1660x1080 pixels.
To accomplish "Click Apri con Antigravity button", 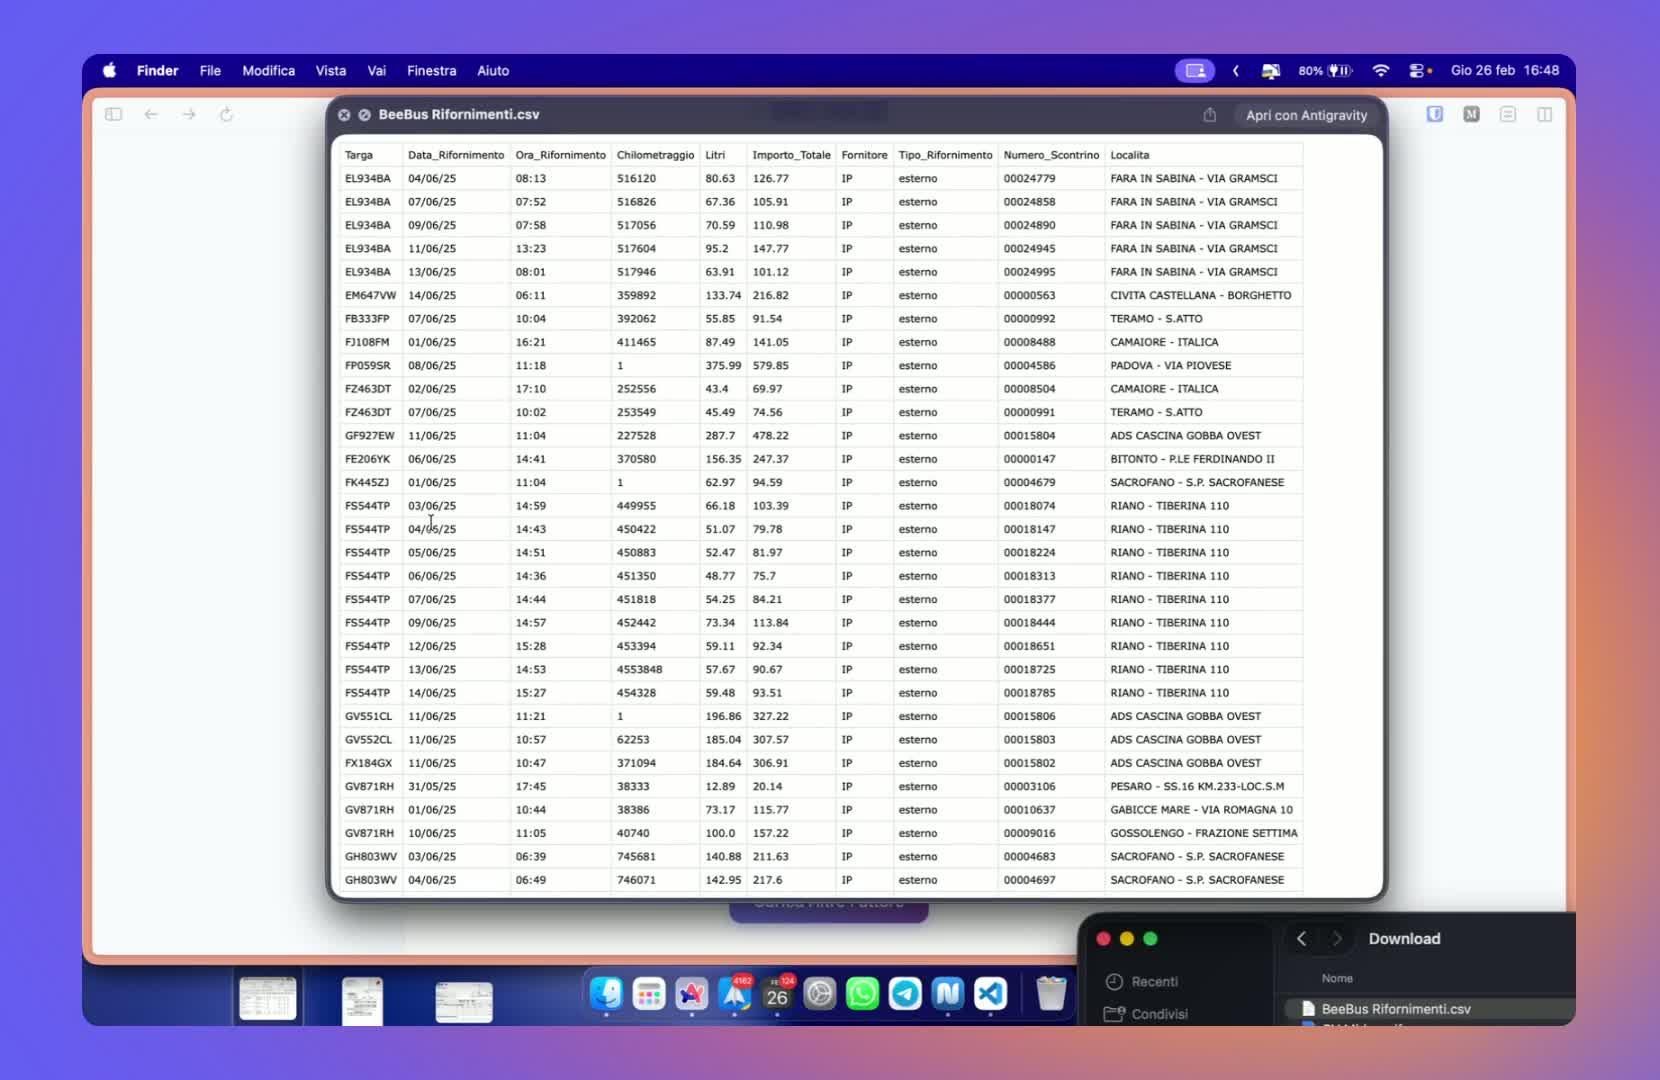I will pos(1306,115).
